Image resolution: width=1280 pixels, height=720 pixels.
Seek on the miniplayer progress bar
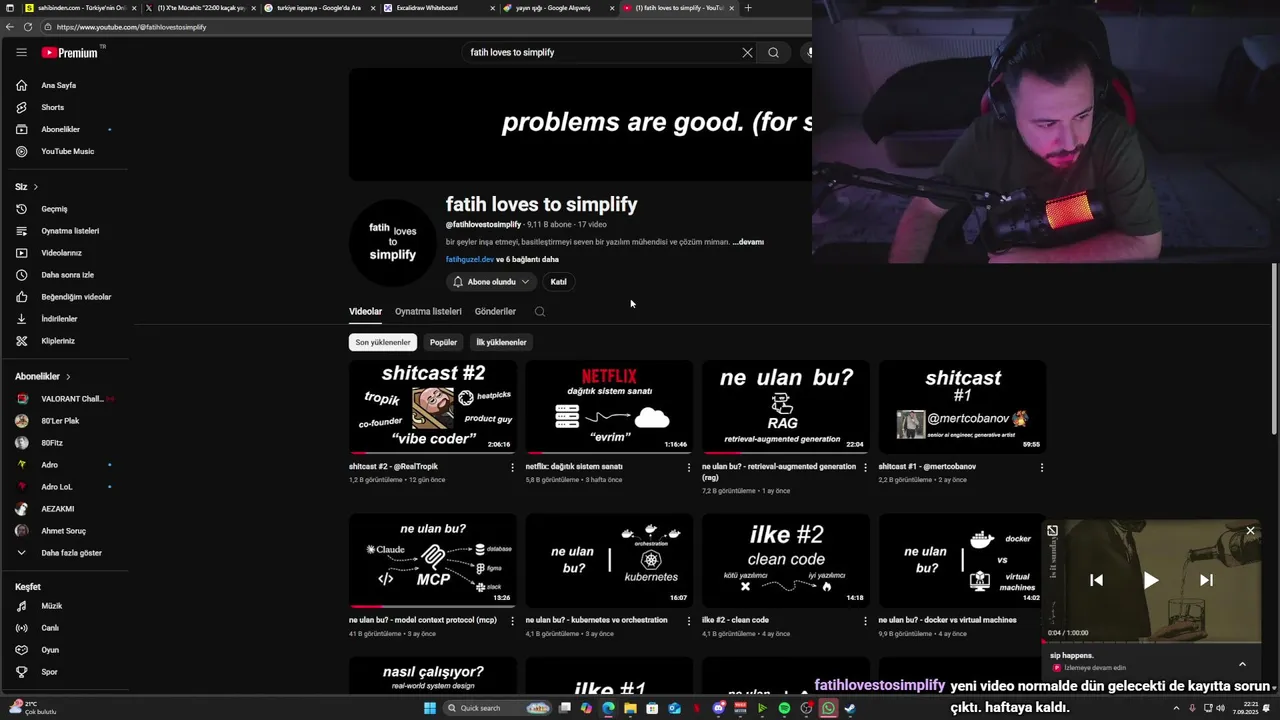(1152, 642)
